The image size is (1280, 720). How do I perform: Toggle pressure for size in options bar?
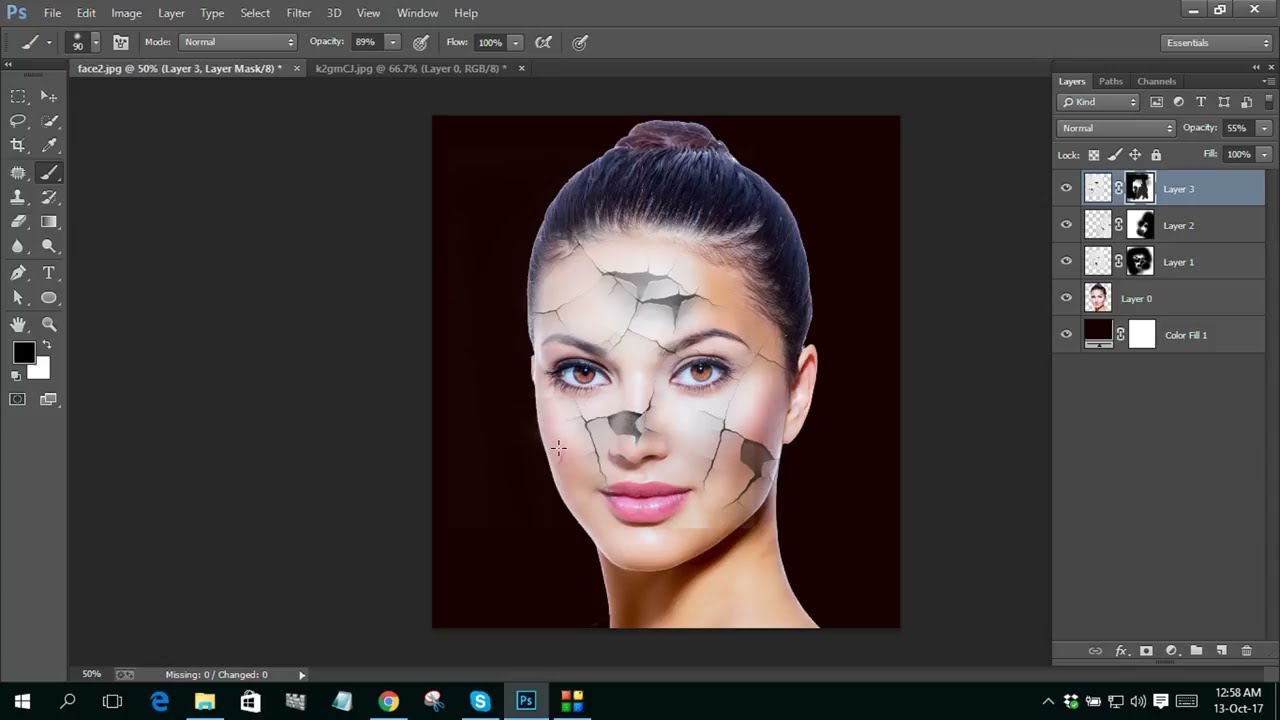tap(579, 43)
